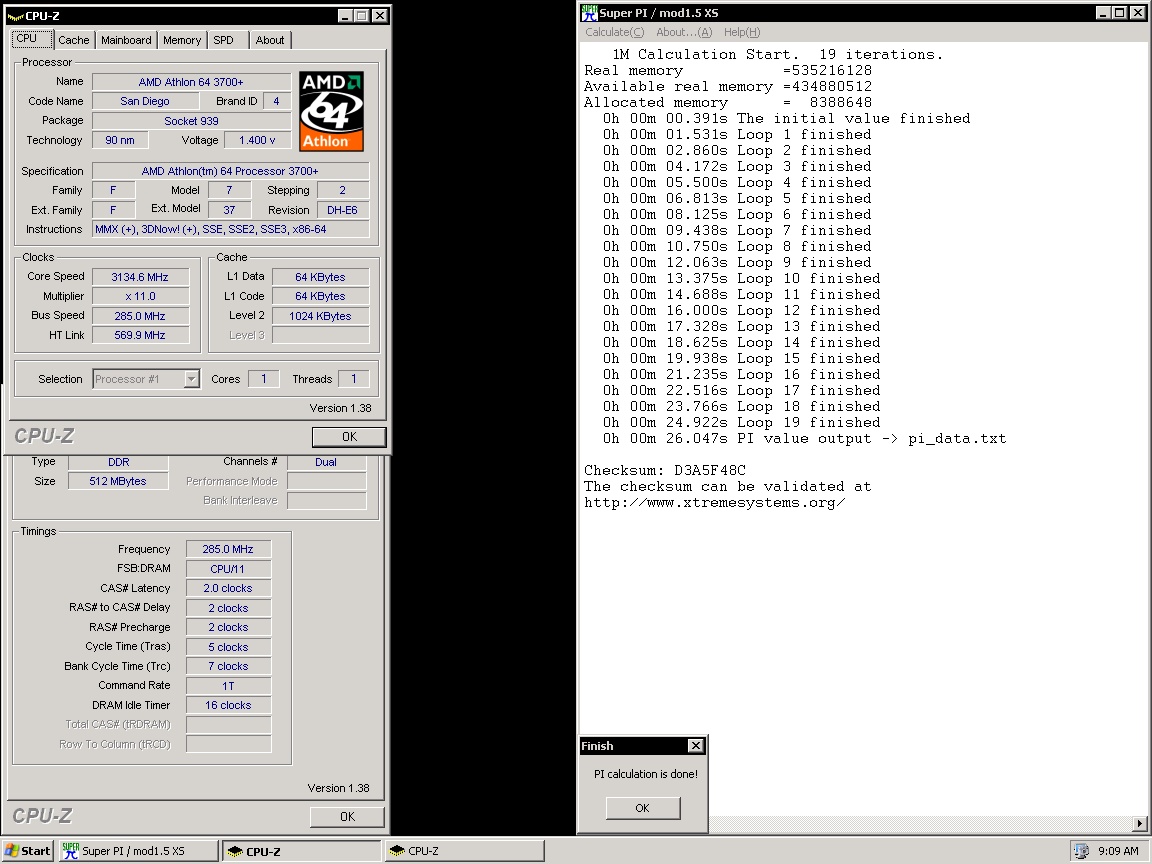The height and width of the screenshot is (864, 1152).
Task: Switch to second CPU-Z taskbar button
Action: [x=464, y=851]
